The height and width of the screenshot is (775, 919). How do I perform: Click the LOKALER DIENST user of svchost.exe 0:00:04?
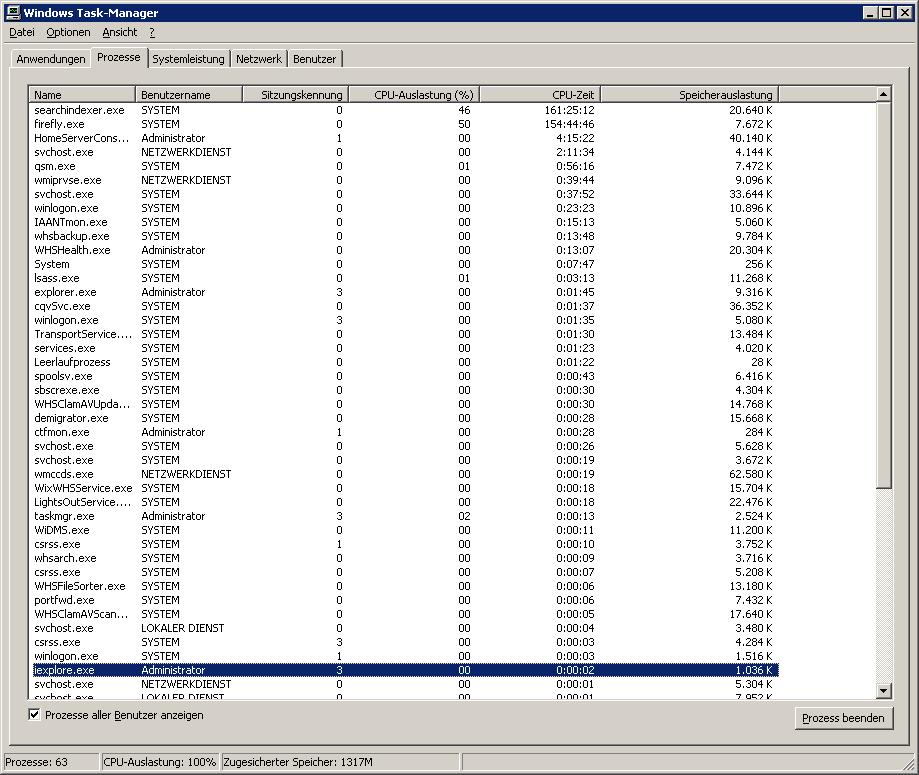183,628
